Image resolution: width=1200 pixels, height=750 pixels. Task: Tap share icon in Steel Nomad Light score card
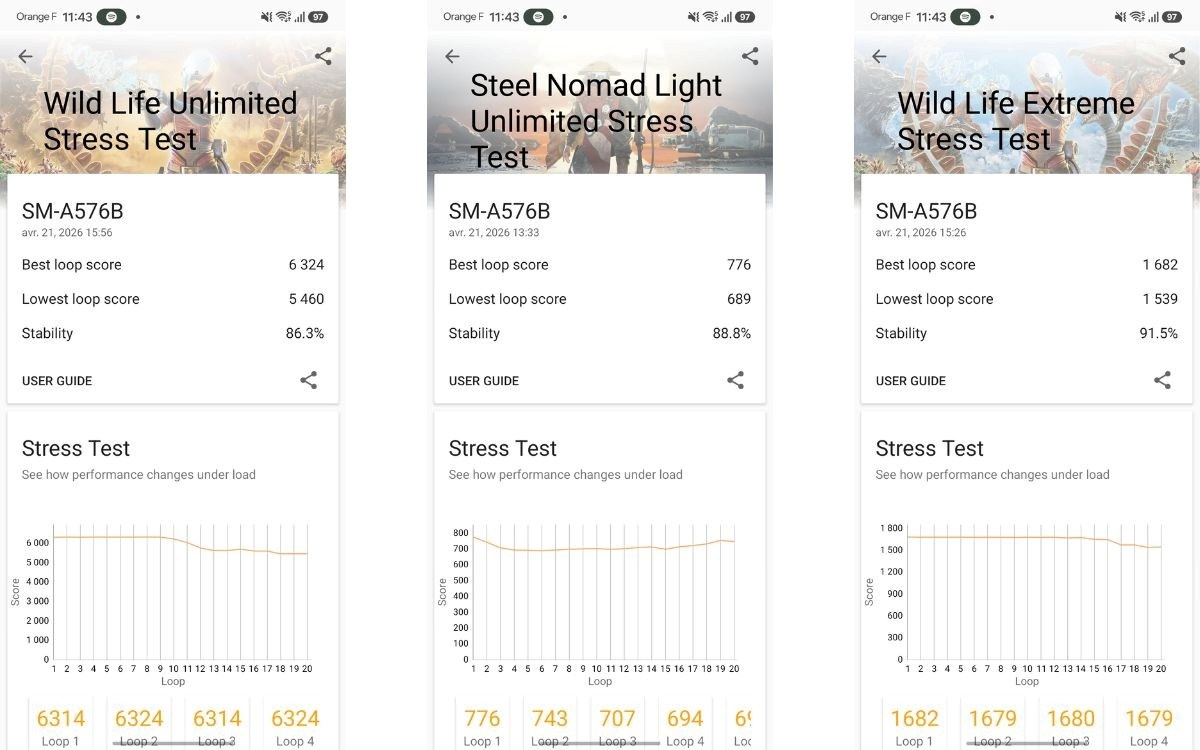pyautogui.click(x=735, y=380)
